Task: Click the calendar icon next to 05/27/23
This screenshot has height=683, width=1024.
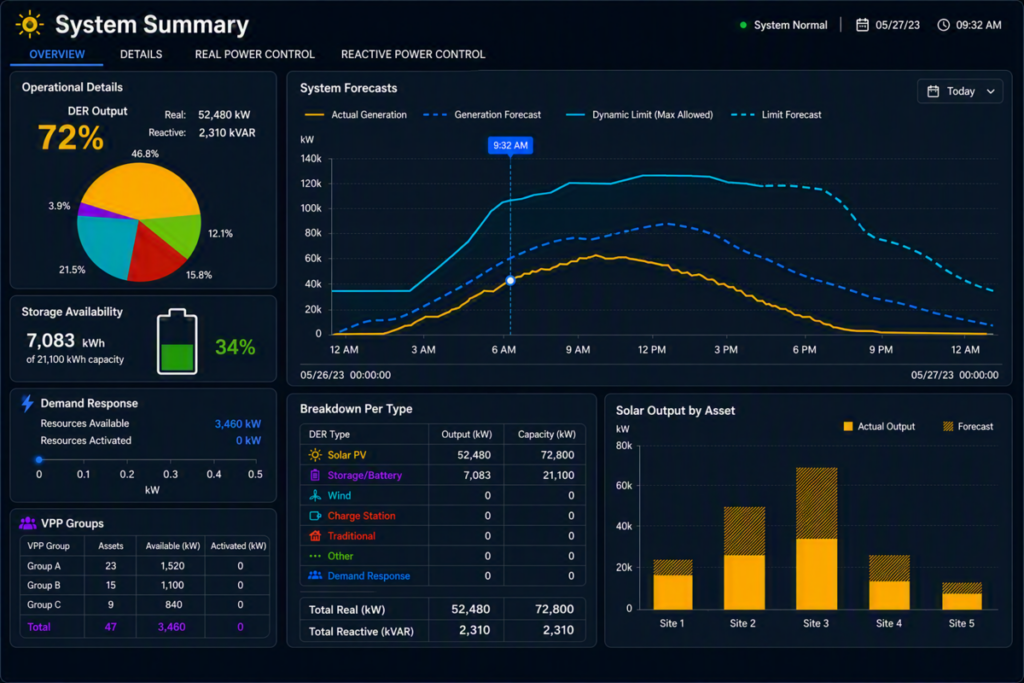Action: pos(862,25)
